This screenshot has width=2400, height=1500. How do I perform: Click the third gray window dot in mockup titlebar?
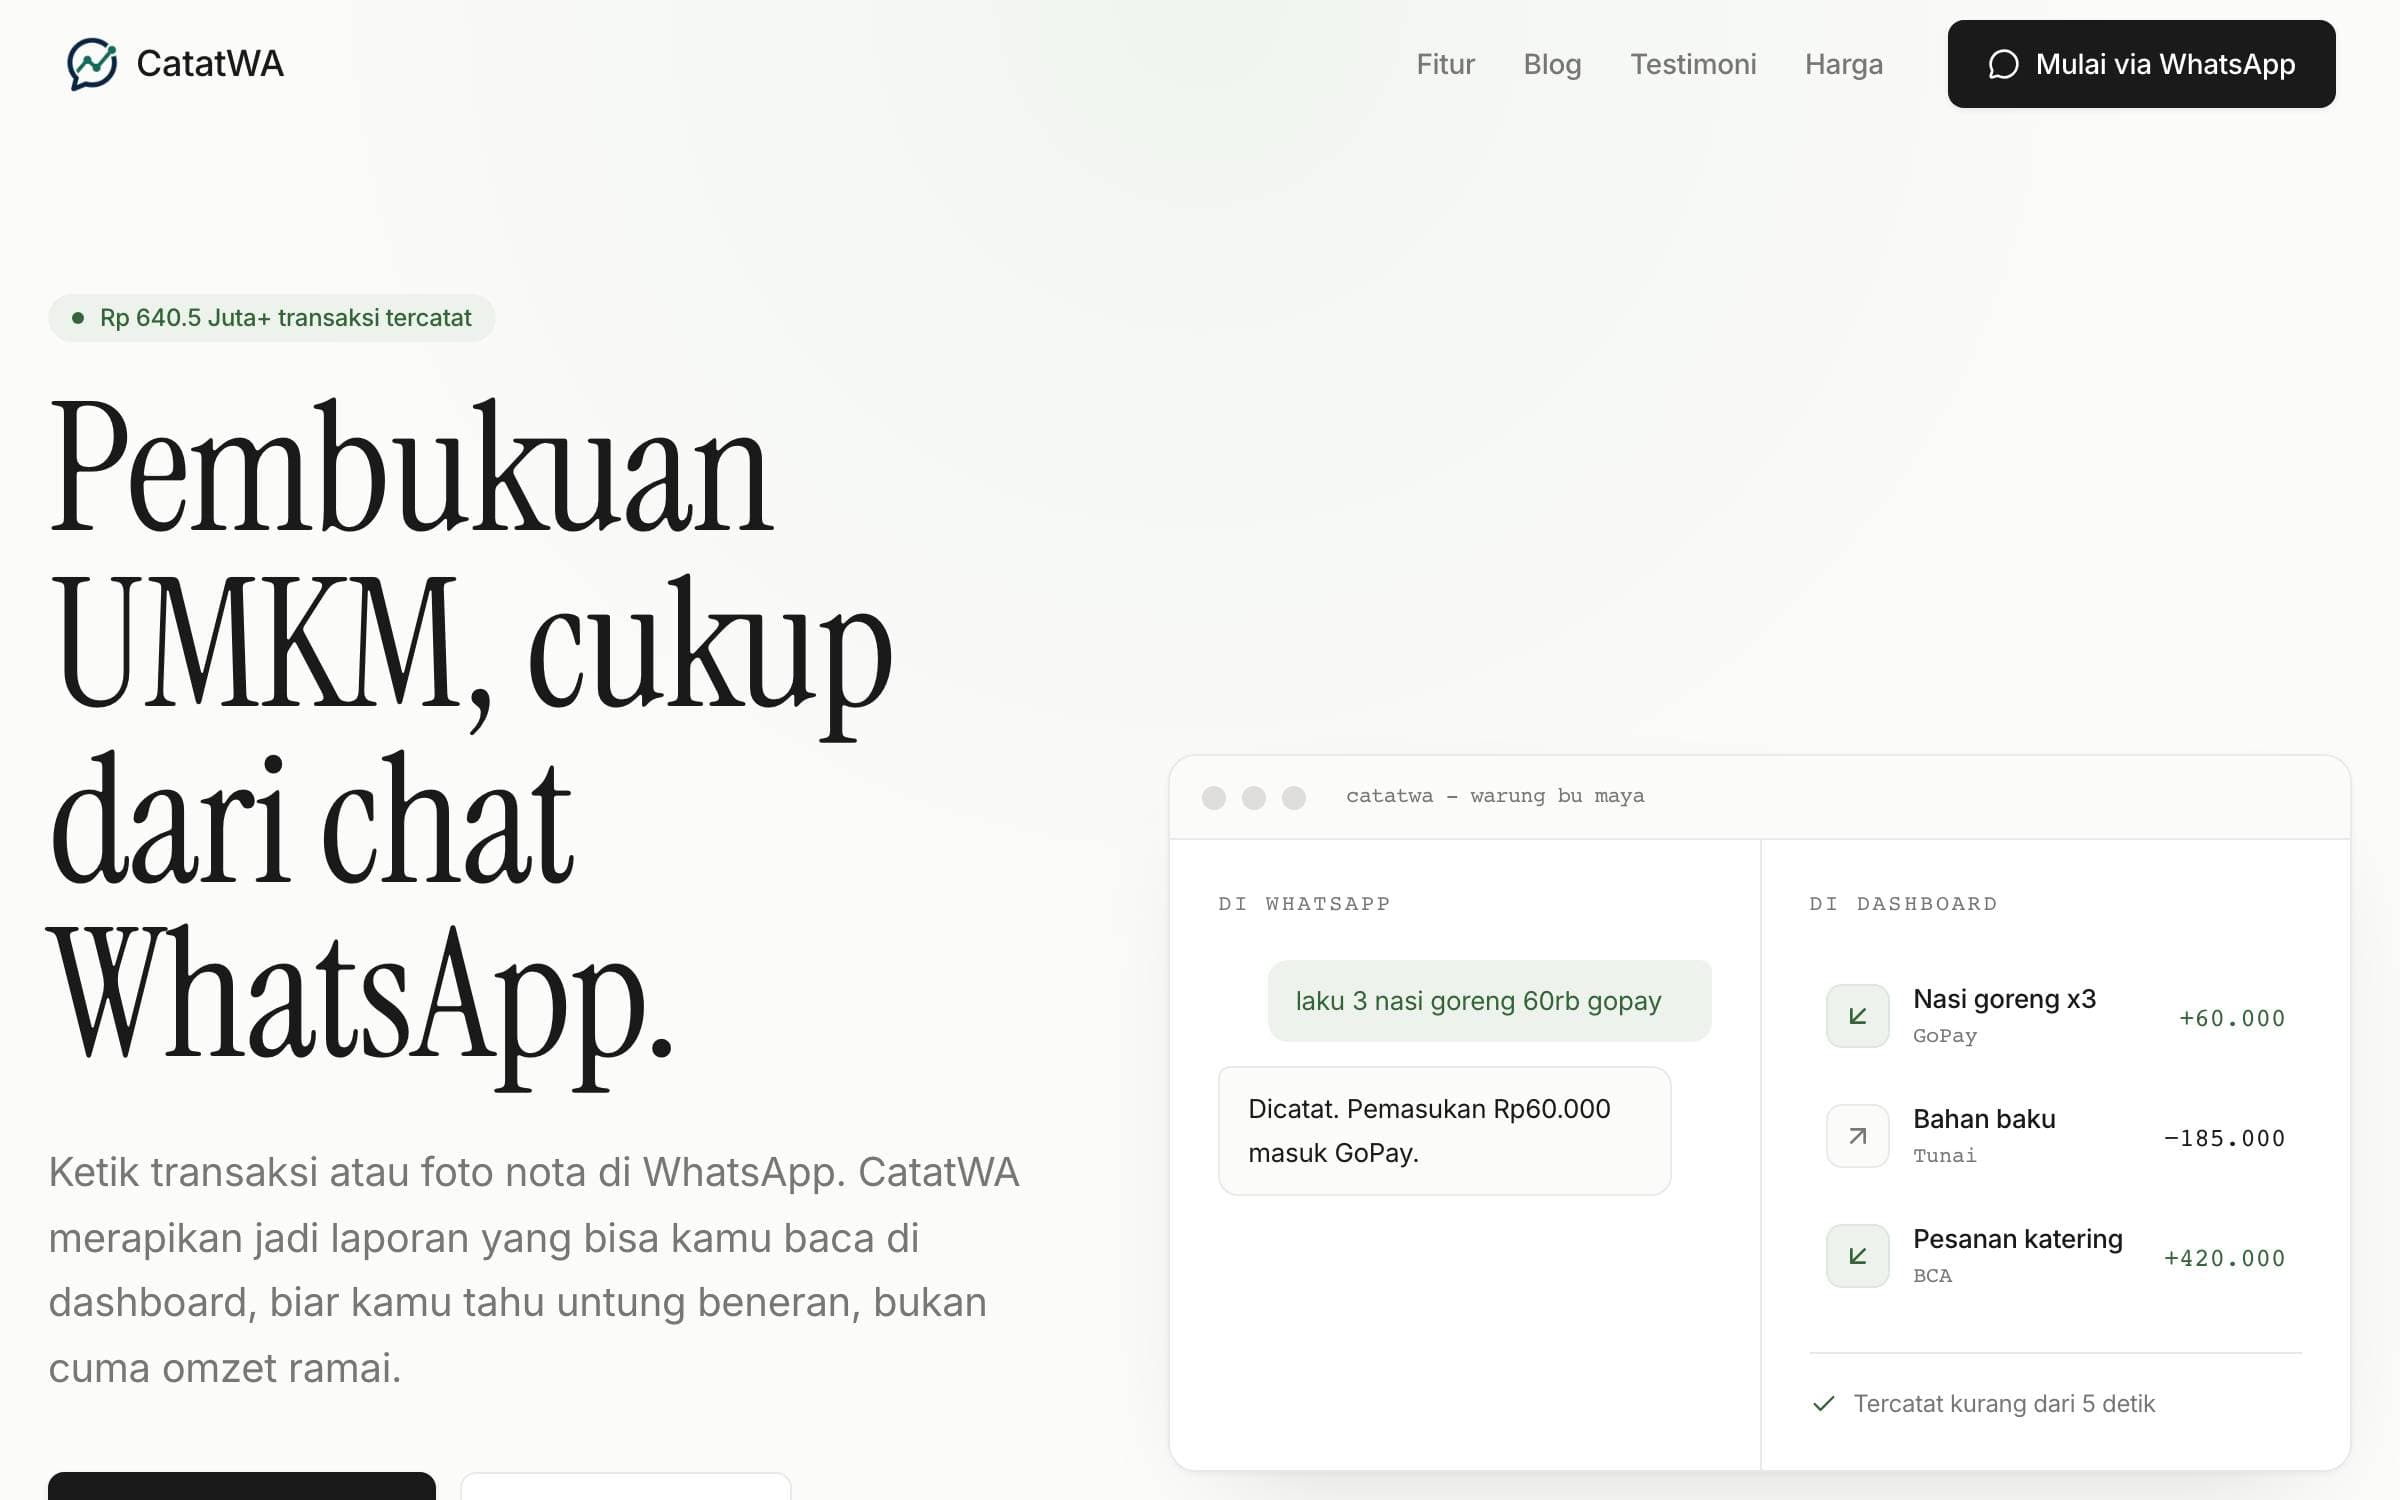pos(1294,797)
